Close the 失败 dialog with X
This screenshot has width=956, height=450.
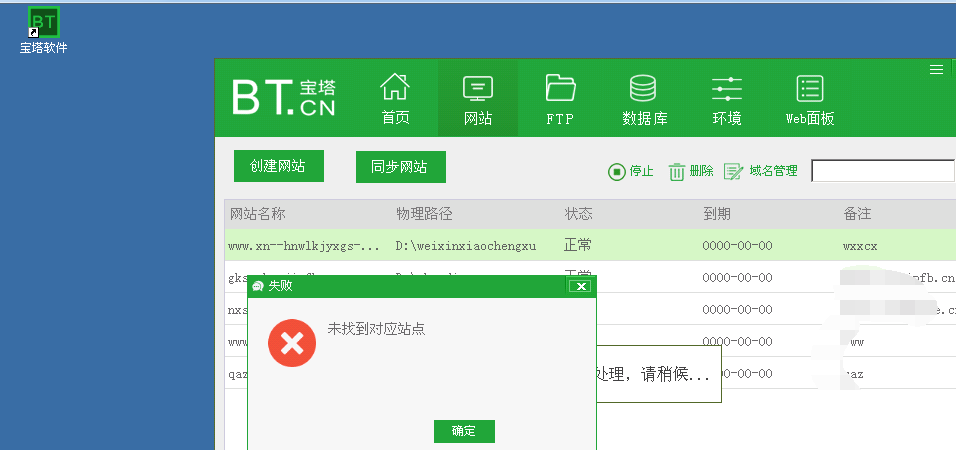[581, 286]
